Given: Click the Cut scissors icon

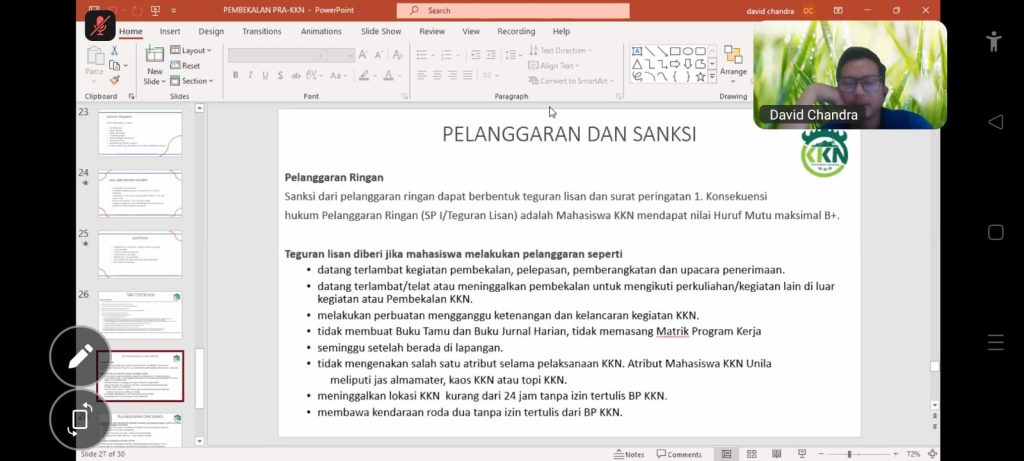Looking at the screenshot, I should pos(114,50).
